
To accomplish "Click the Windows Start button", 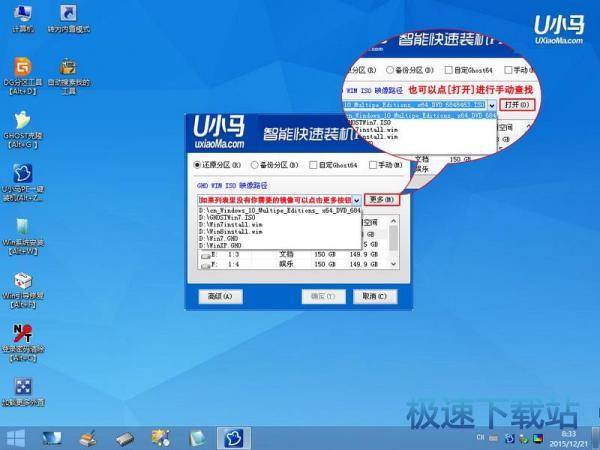I will click(16, 439).
